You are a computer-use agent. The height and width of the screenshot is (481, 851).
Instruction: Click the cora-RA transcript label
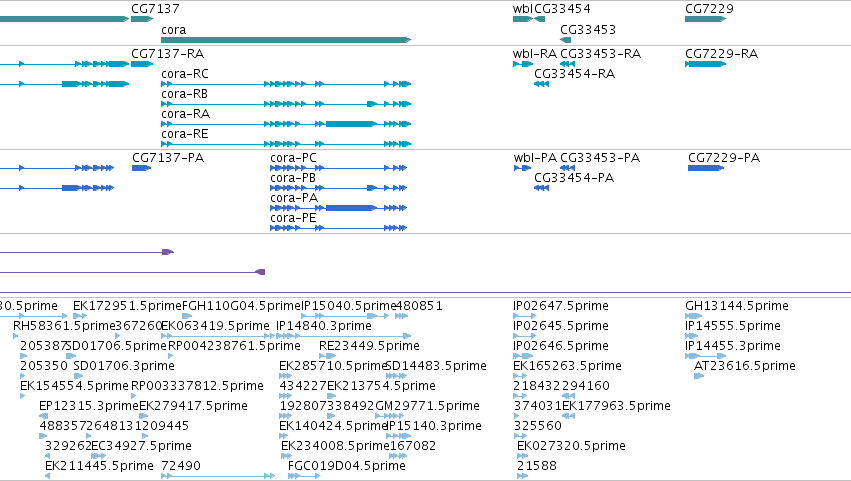pyautogui.click(x=186, y=114)
